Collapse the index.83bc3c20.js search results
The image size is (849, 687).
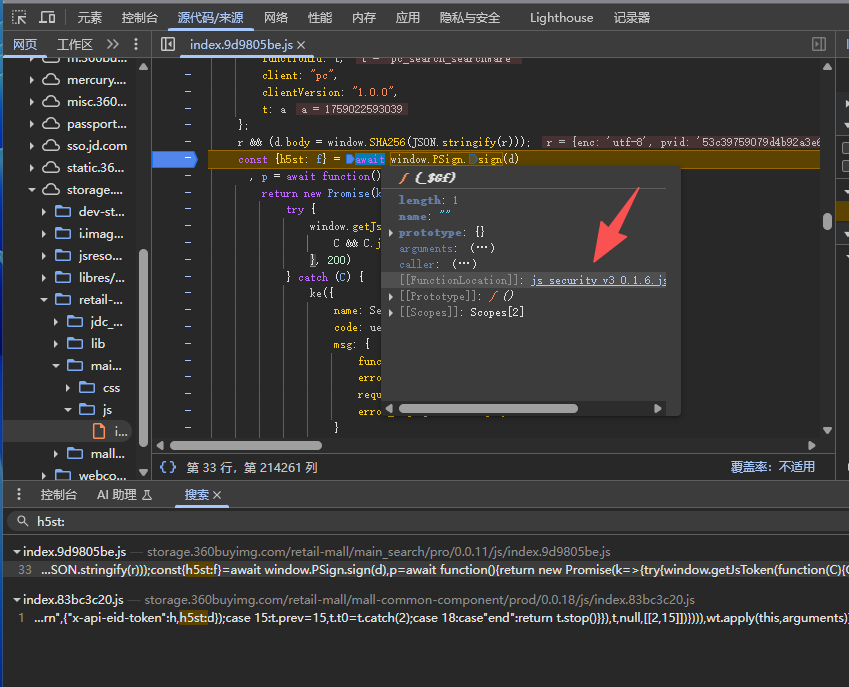pos(17,600)
